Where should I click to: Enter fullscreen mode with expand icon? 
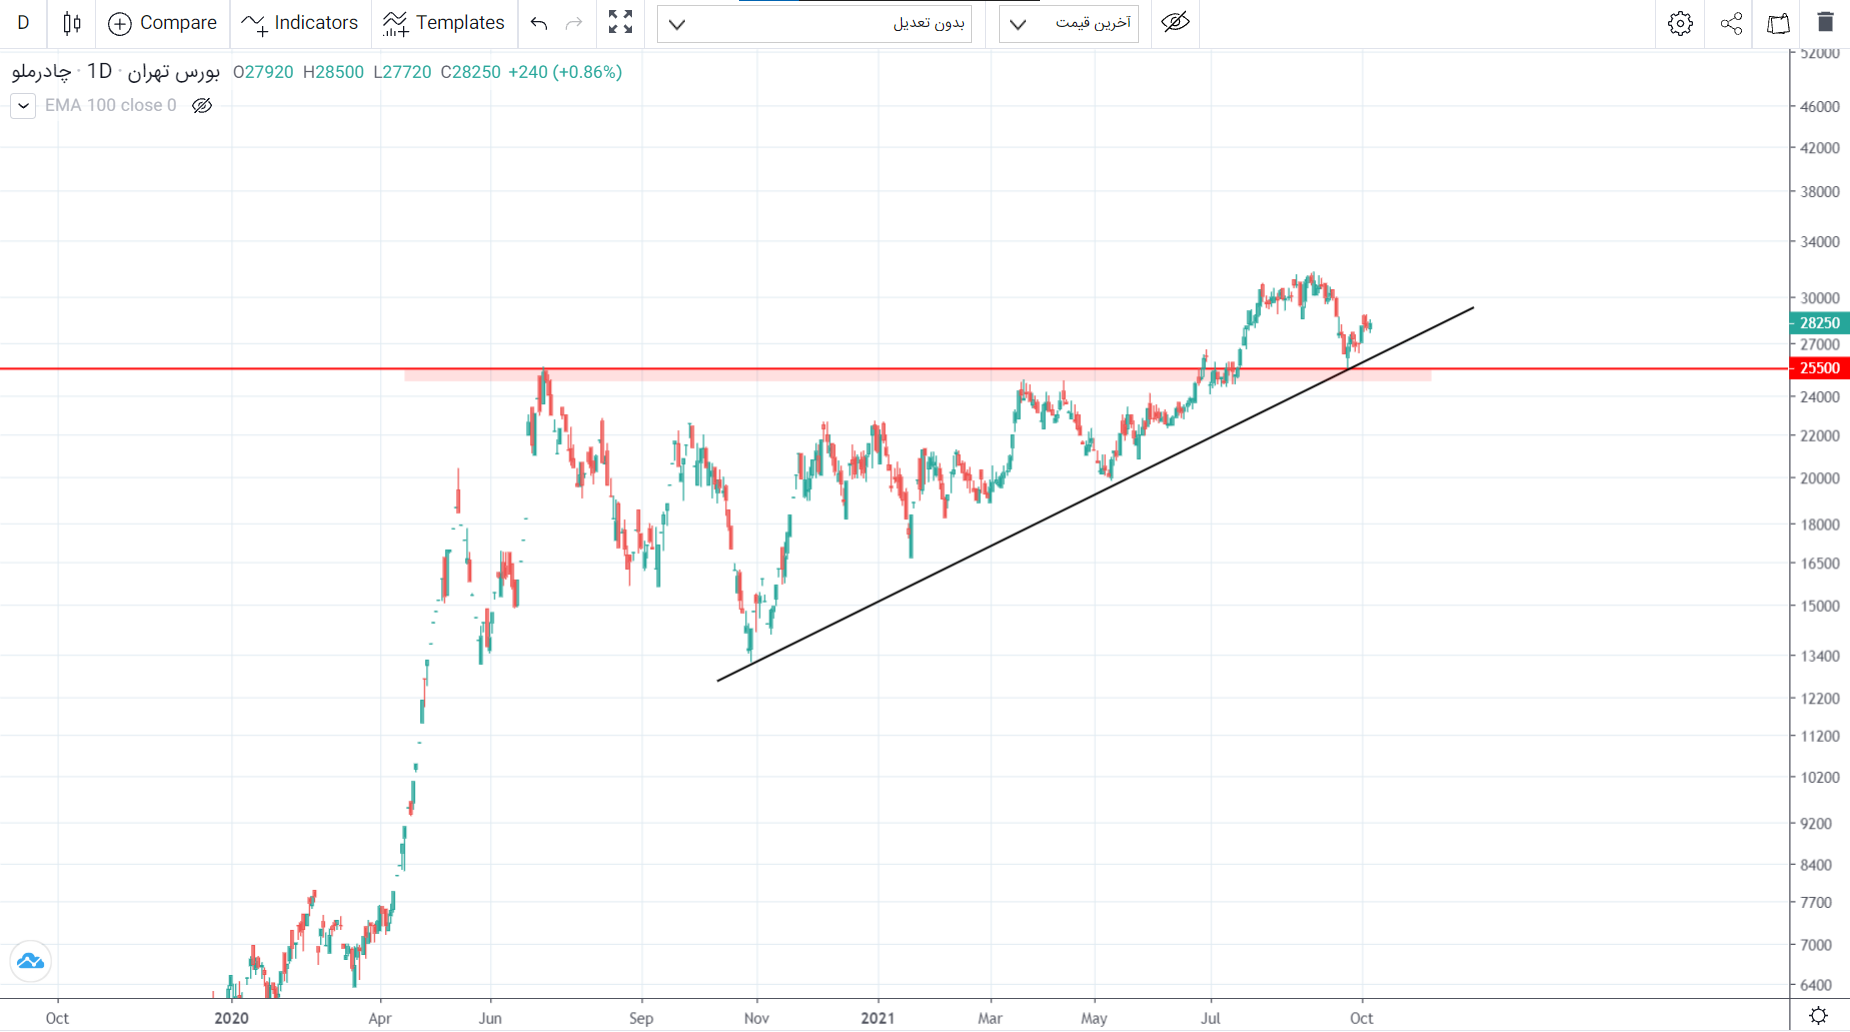[x=620, y=23]
